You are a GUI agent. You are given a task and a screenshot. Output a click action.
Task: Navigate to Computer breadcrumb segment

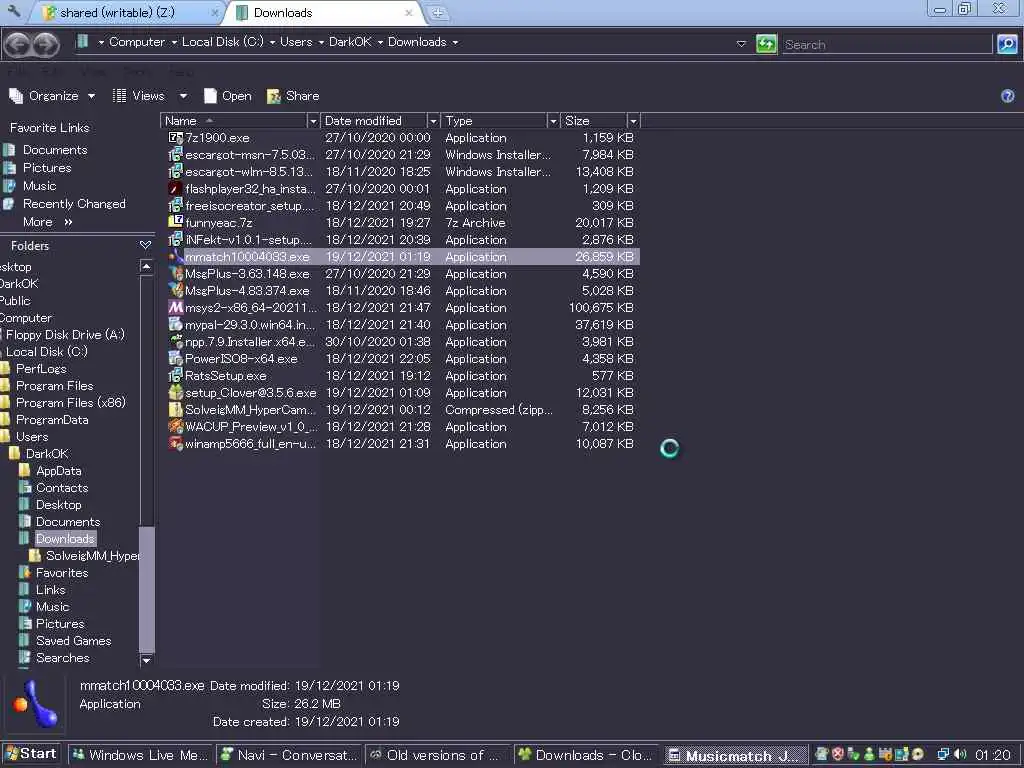tap(136, 42)
